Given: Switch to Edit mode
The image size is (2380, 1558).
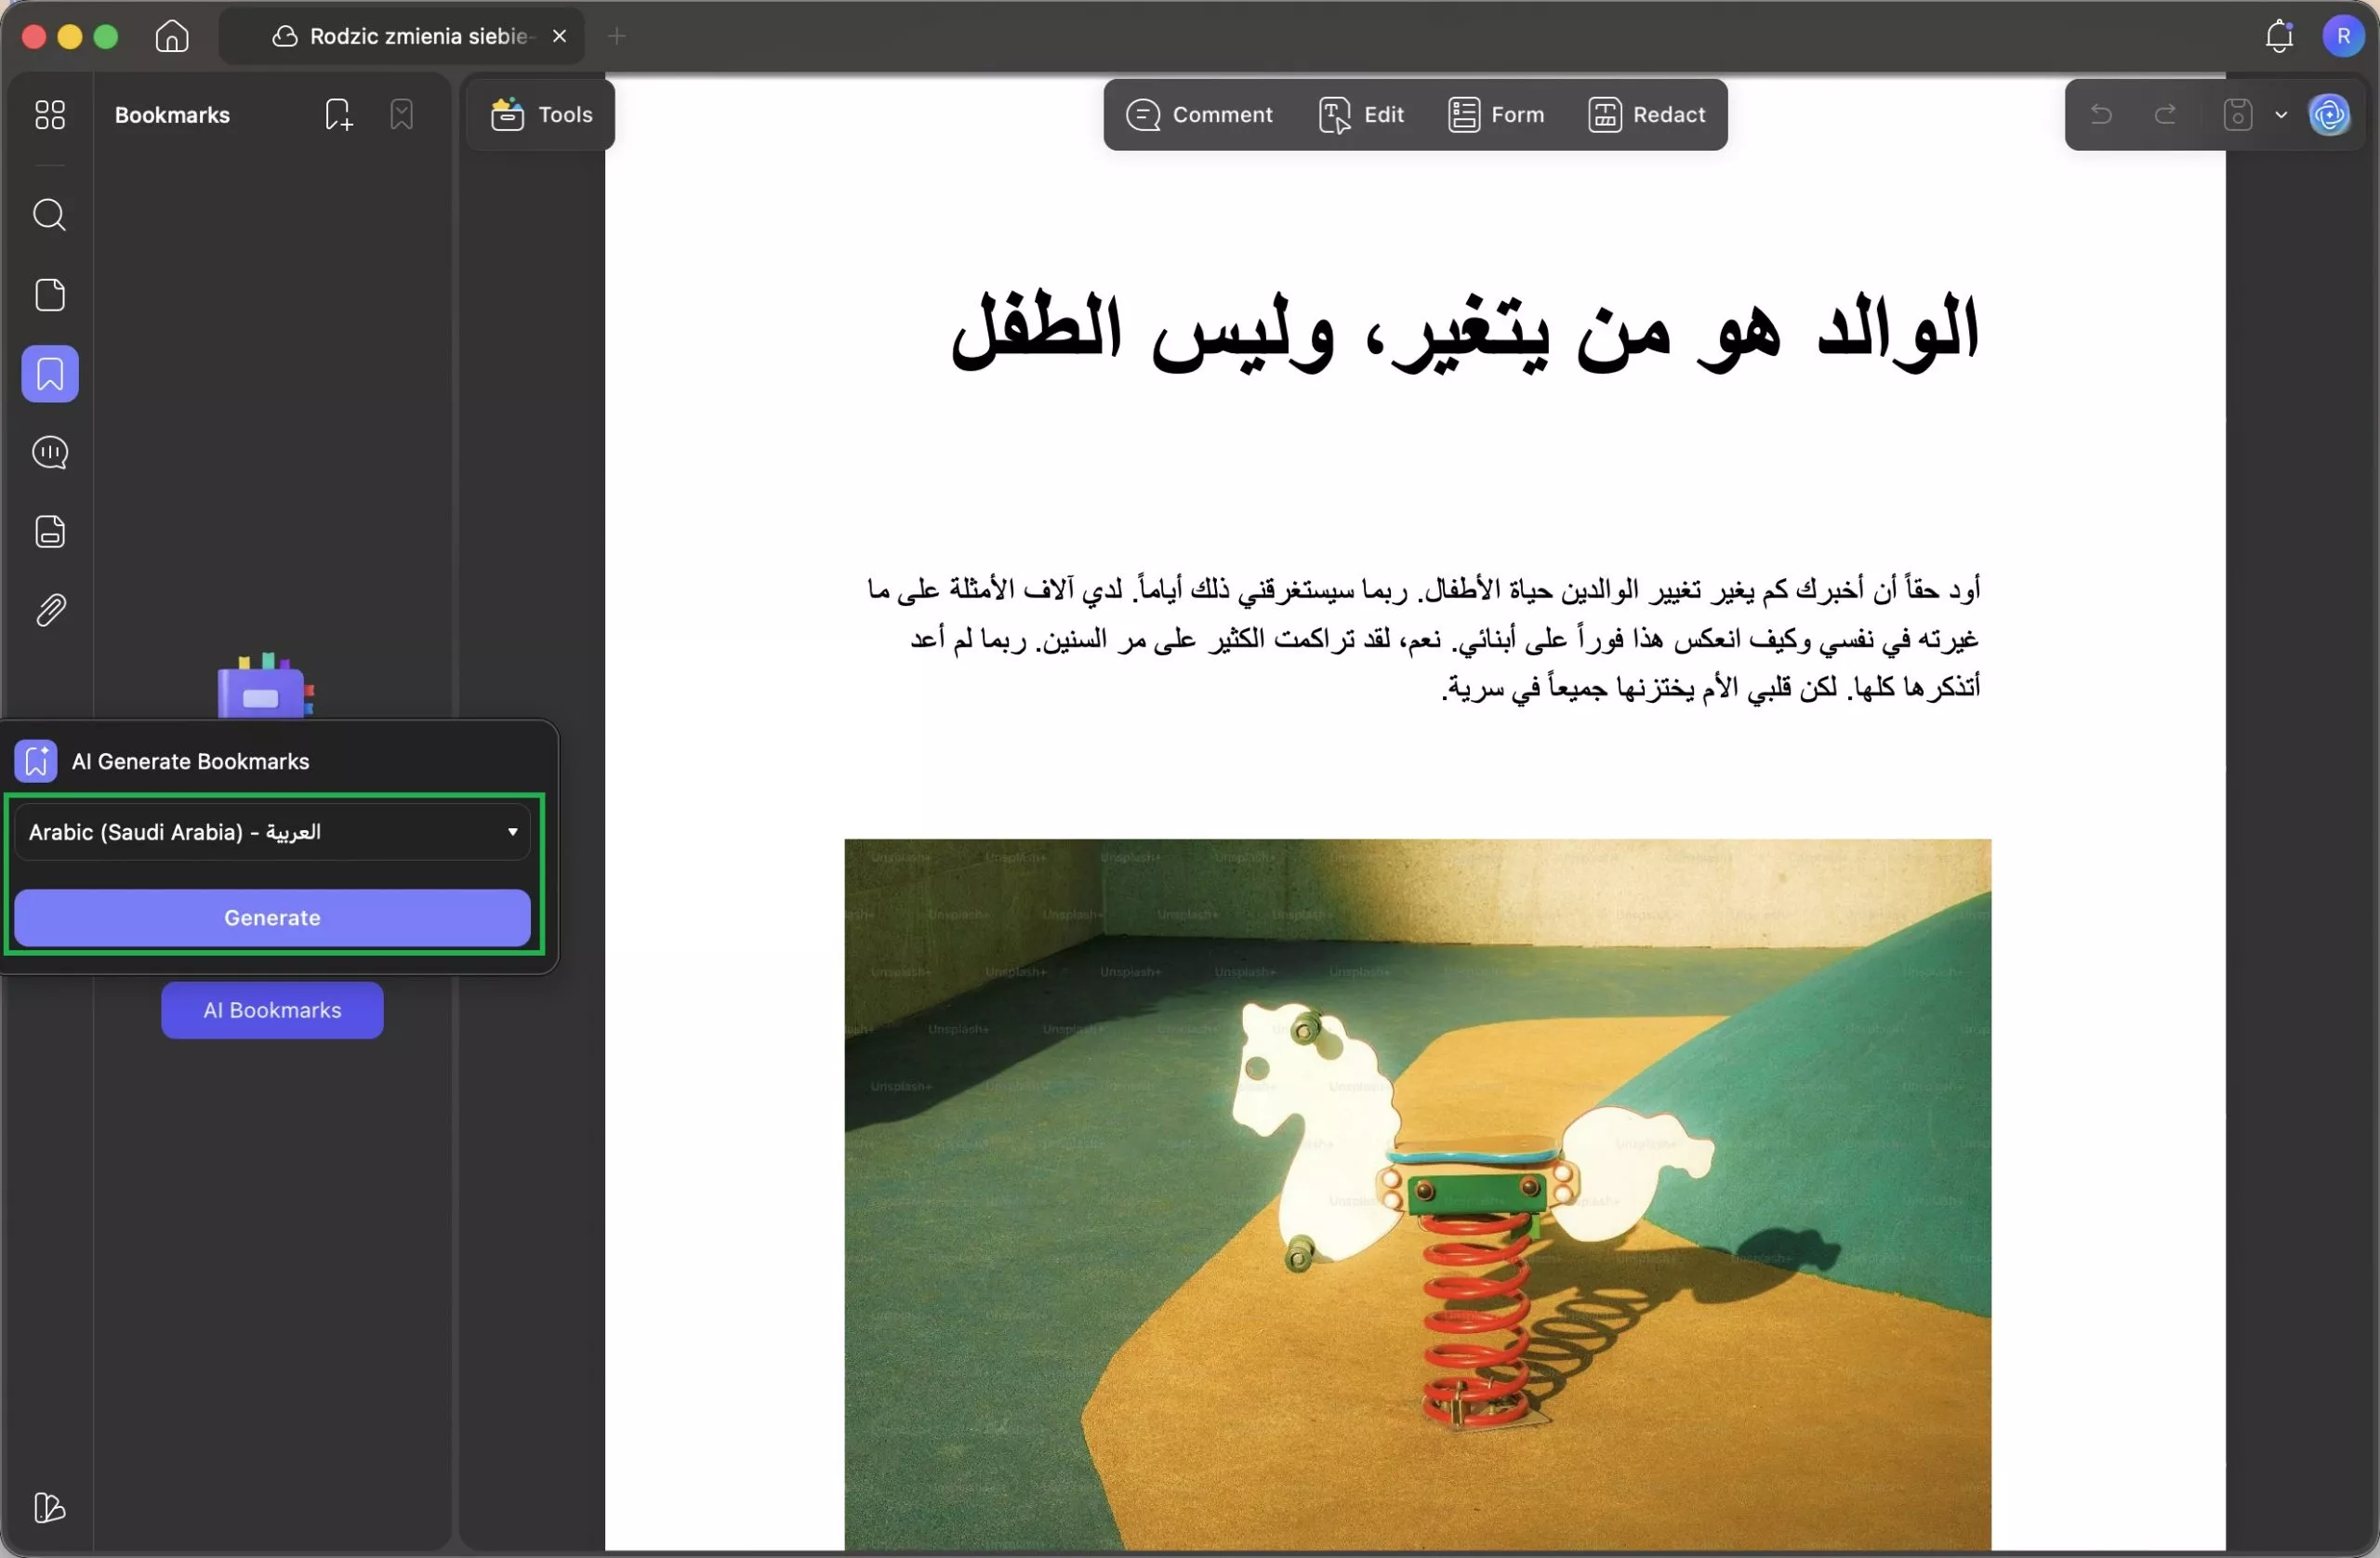Looking at the screenshot, I should pyautogui.click(x=1361, y=115).
